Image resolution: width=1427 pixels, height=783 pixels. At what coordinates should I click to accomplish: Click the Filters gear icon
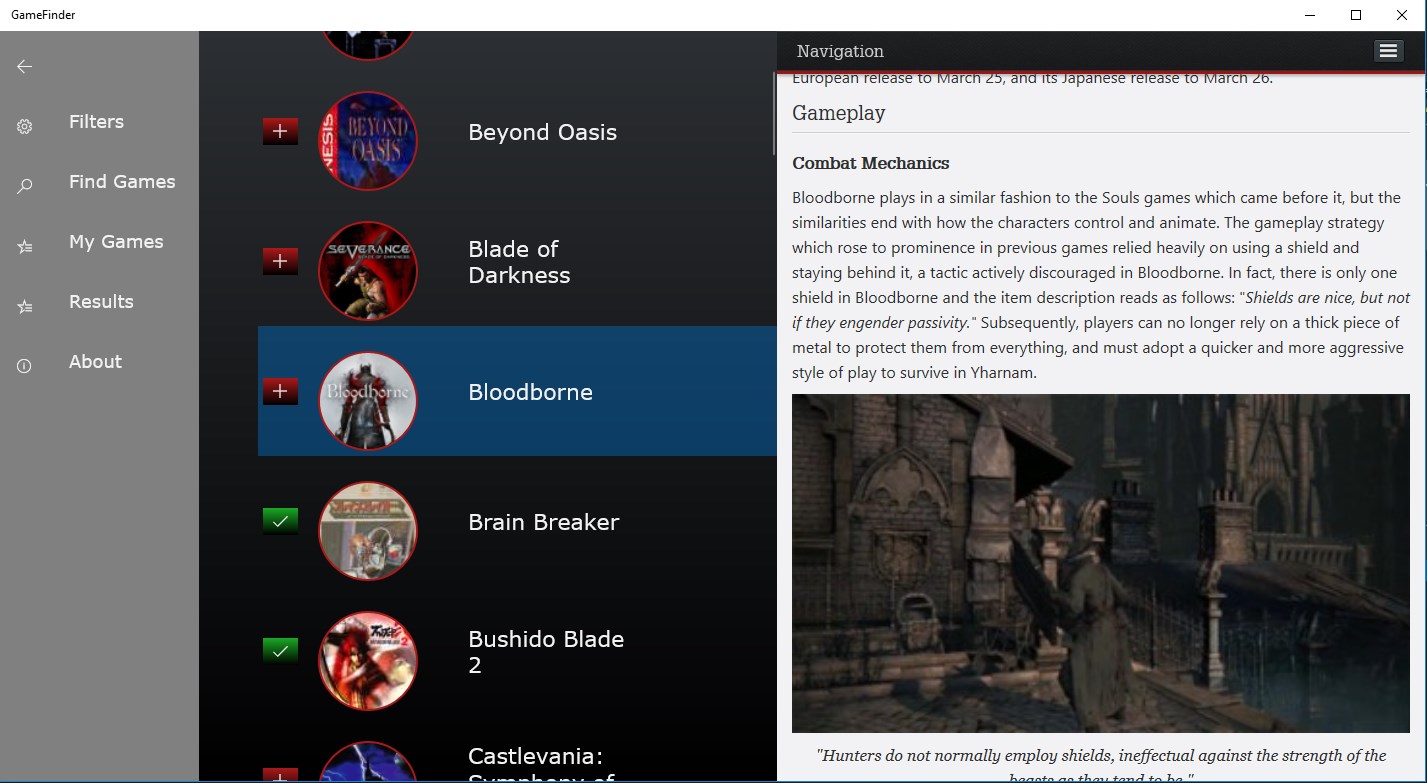click(25, 126)
